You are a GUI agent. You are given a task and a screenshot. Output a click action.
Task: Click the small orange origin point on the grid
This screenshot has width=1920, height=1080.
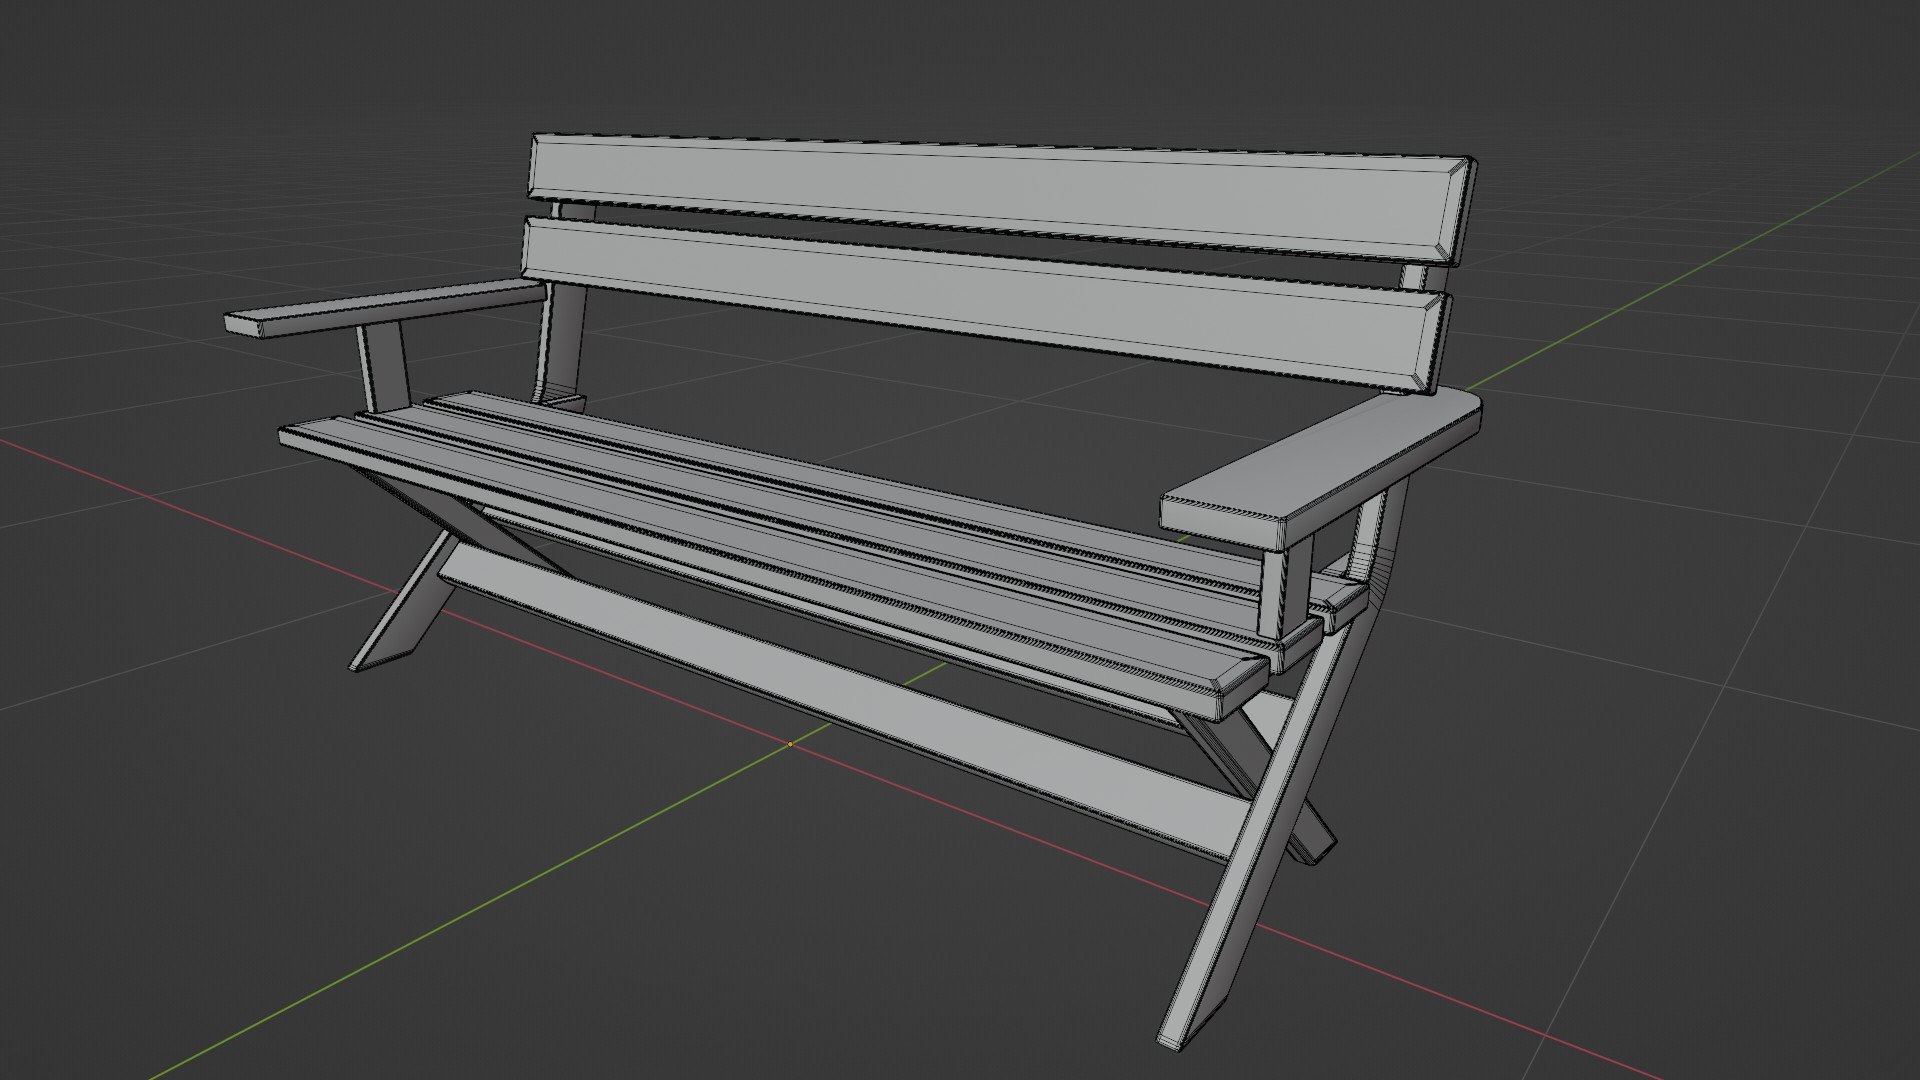coord(790,744)
